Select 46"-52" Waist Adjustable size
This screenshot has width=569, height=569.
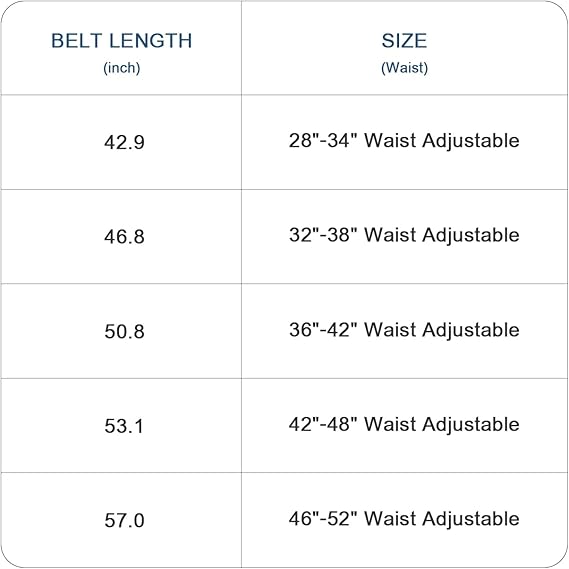pos(404,519)
